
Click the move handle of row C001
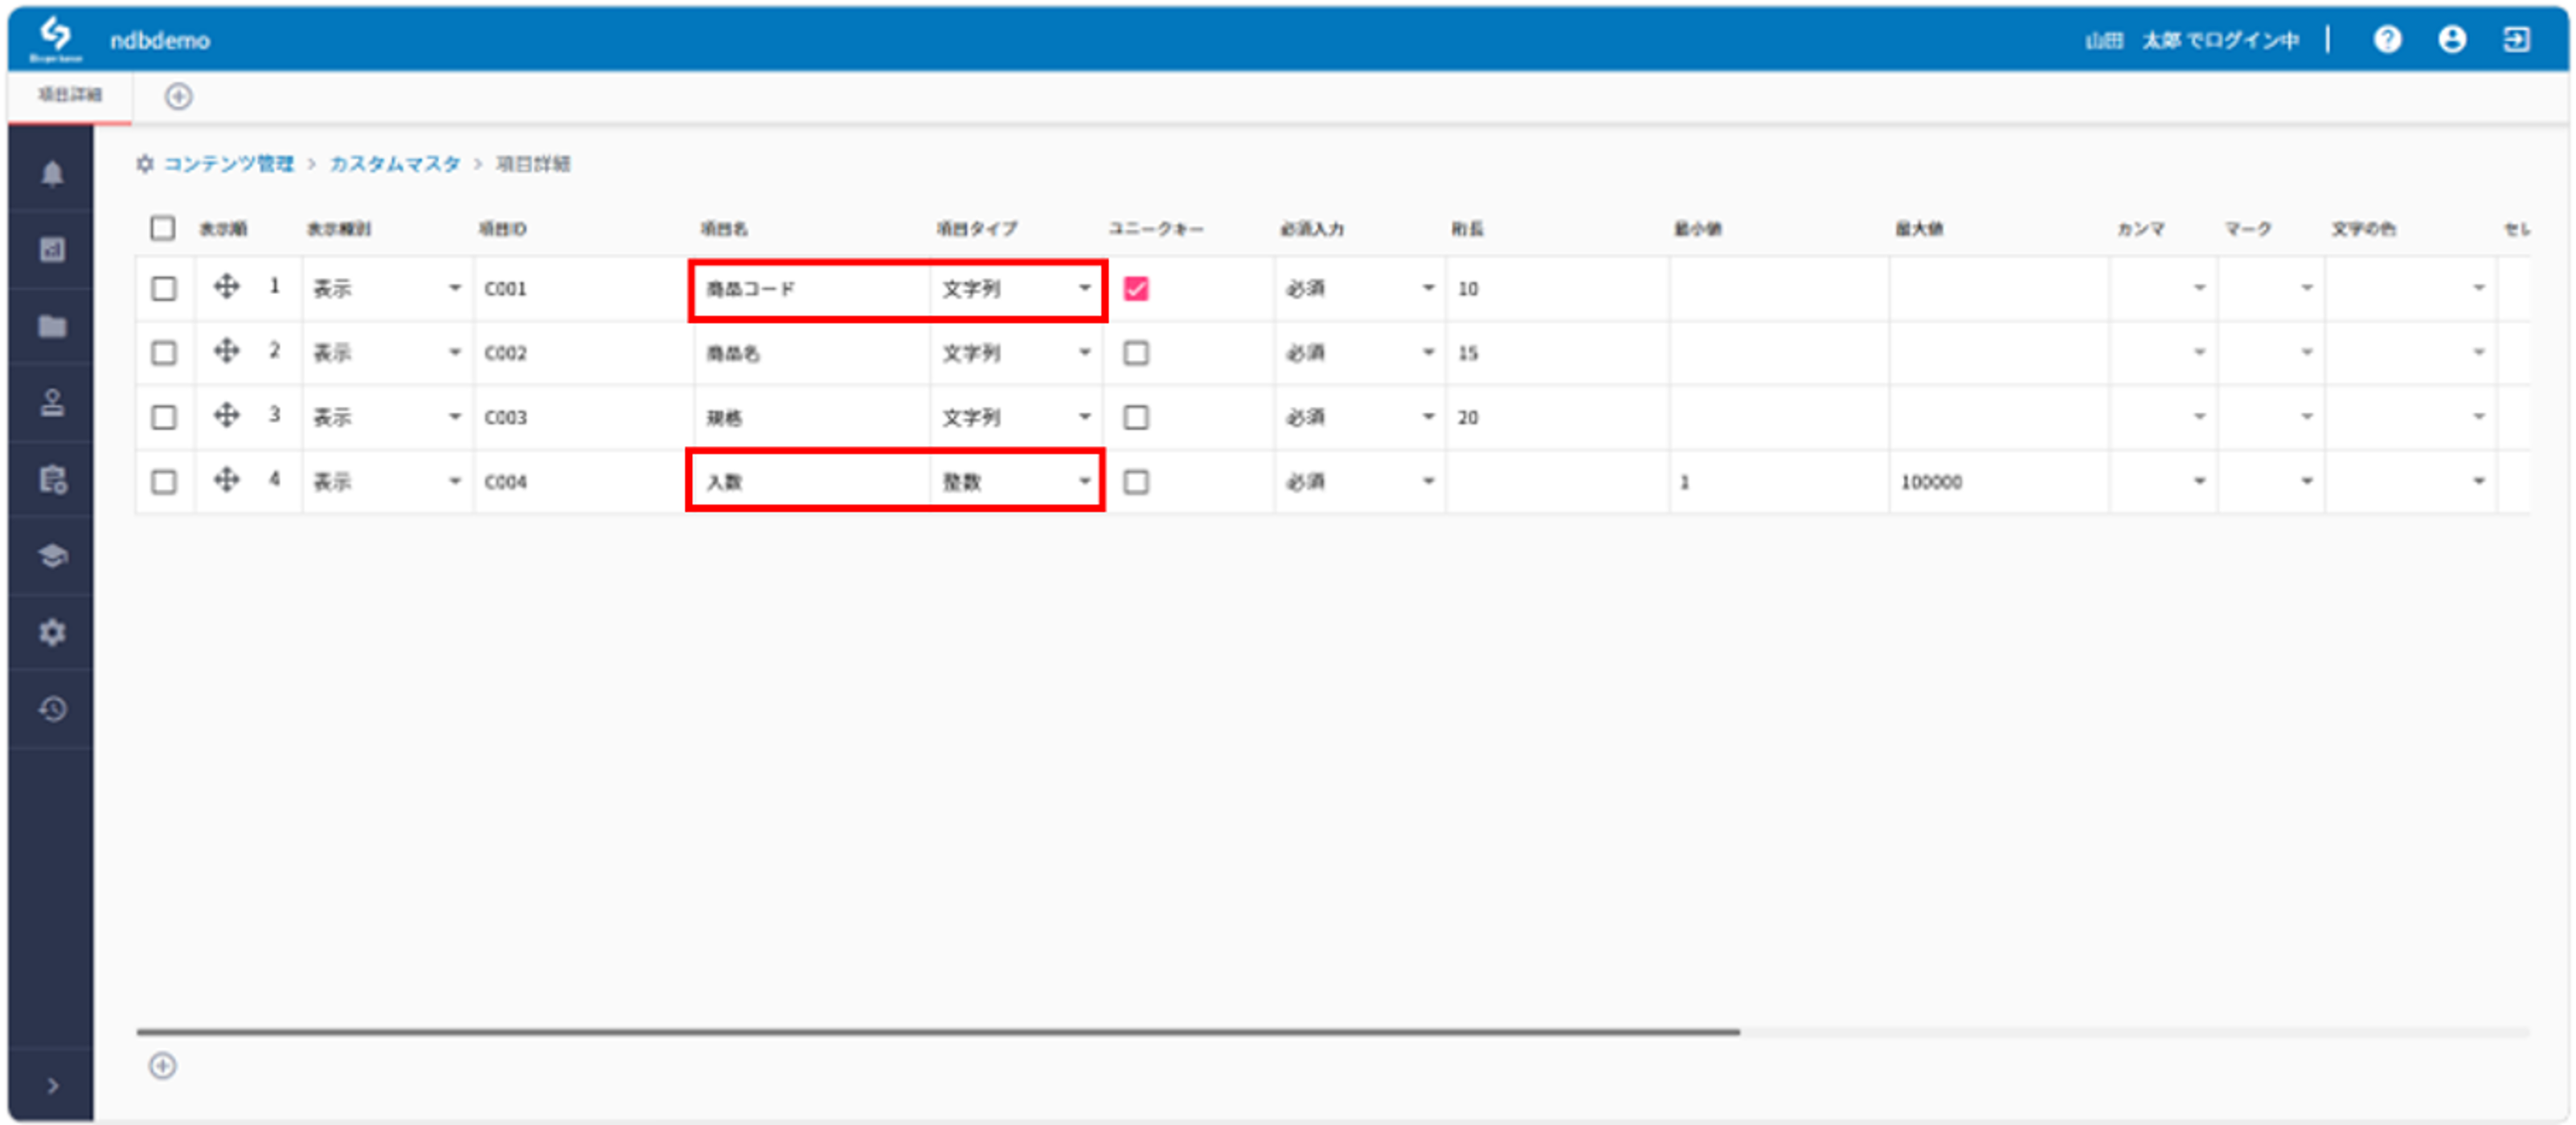[x=227, y=287]
